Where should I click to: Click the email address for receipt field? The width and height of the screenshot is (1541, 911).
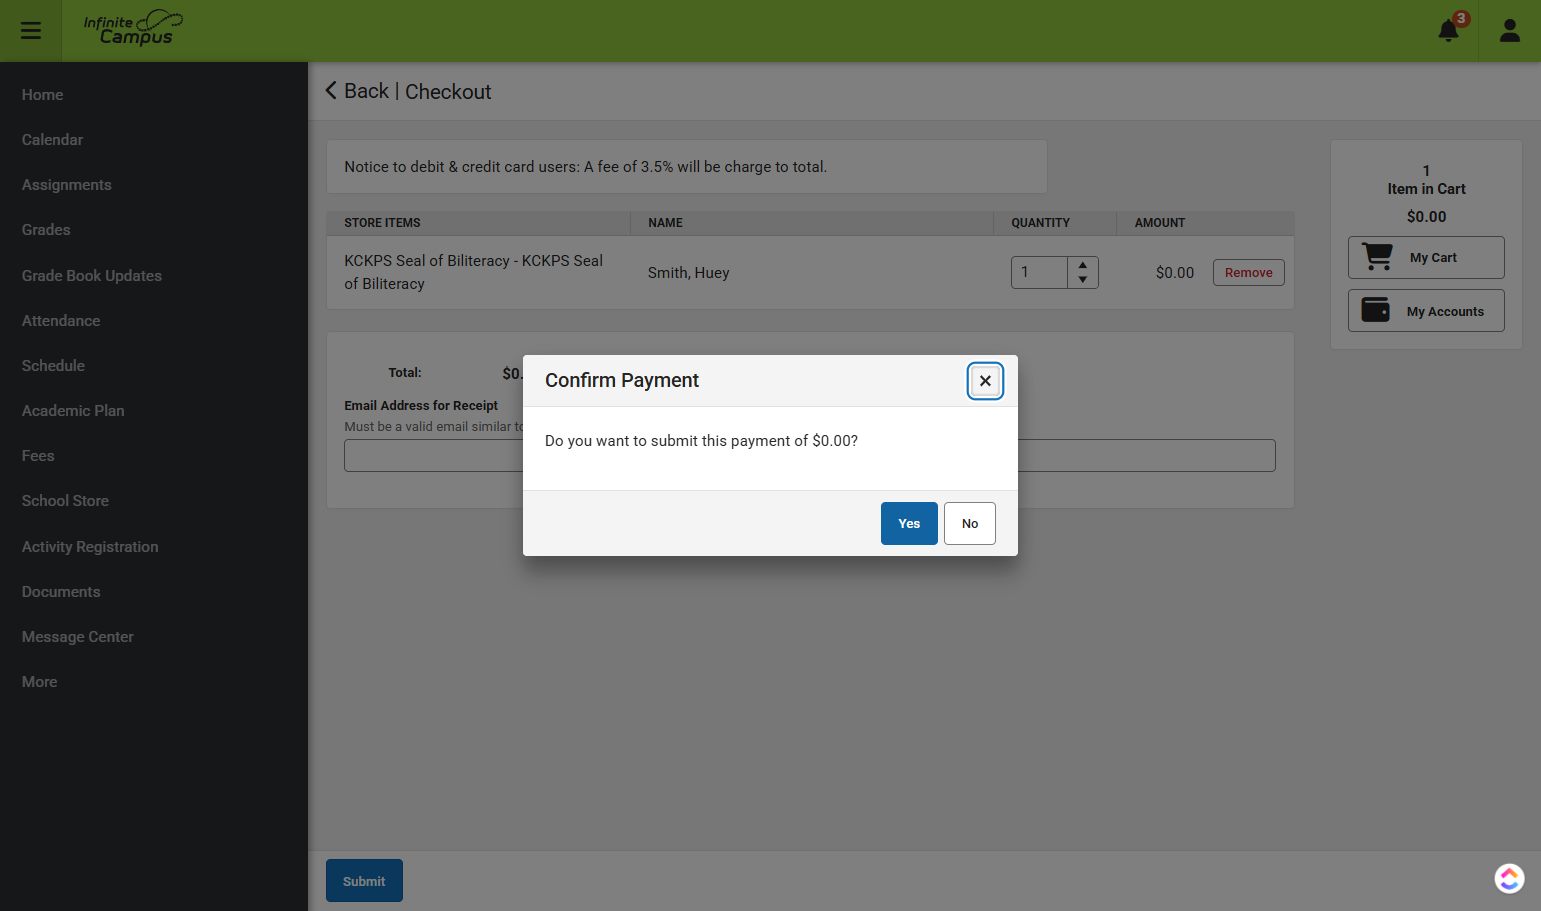tap(810, 455)
